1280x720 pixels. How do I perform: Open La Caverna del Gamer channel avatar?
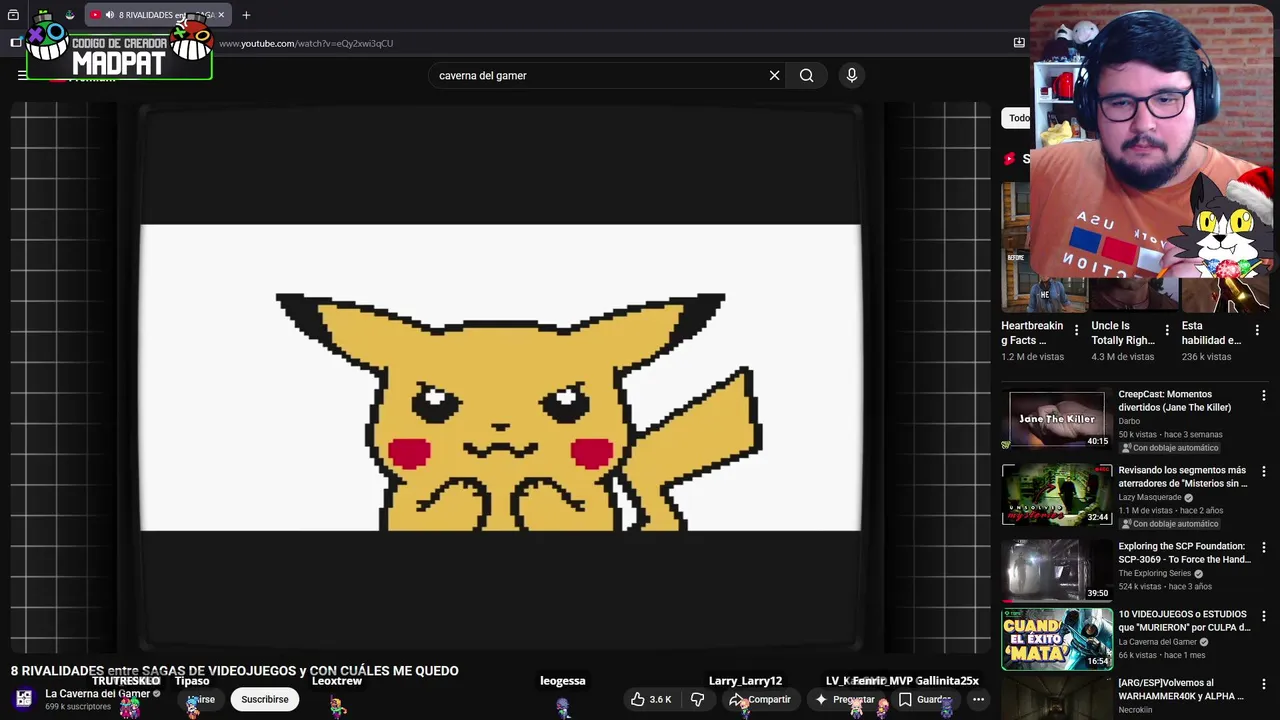tap(24, 699)
